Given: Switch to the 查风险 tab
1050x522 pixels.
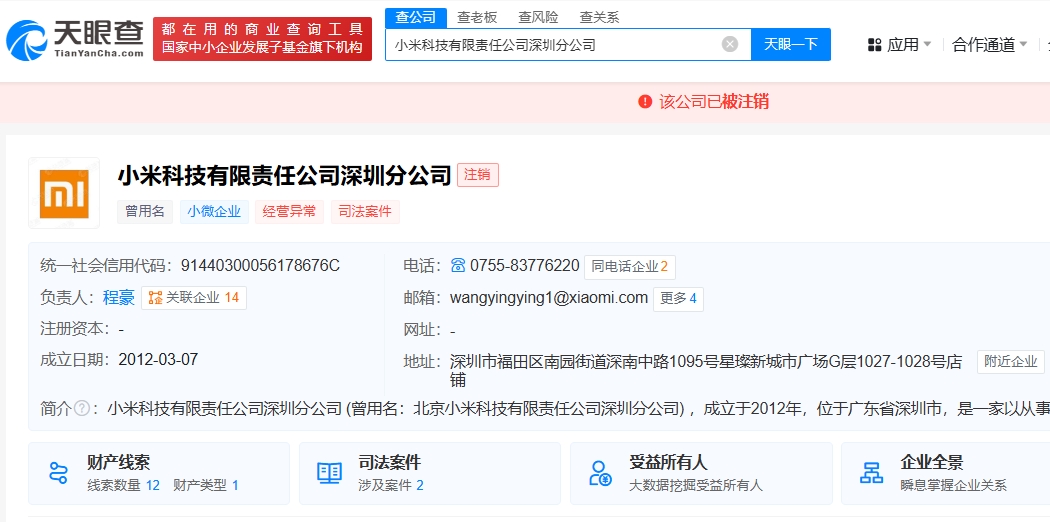Looking at the screenshot, I should (x=538, y=17).
